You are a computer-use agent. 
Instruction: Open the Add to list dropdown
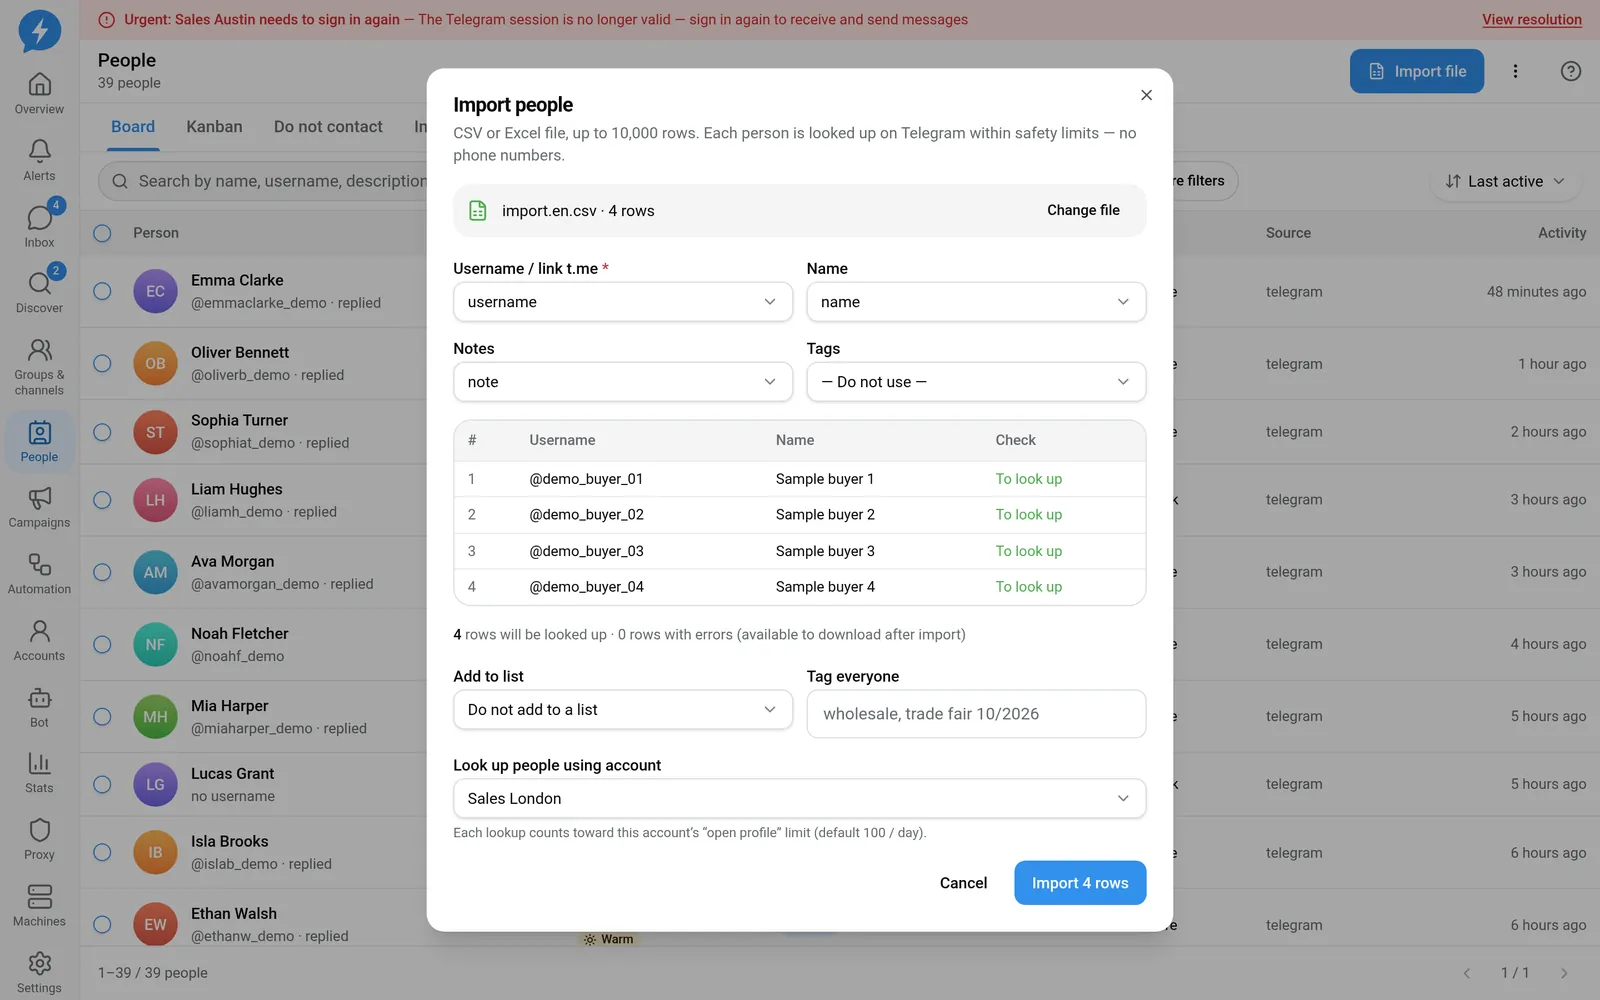click(622, 710)
